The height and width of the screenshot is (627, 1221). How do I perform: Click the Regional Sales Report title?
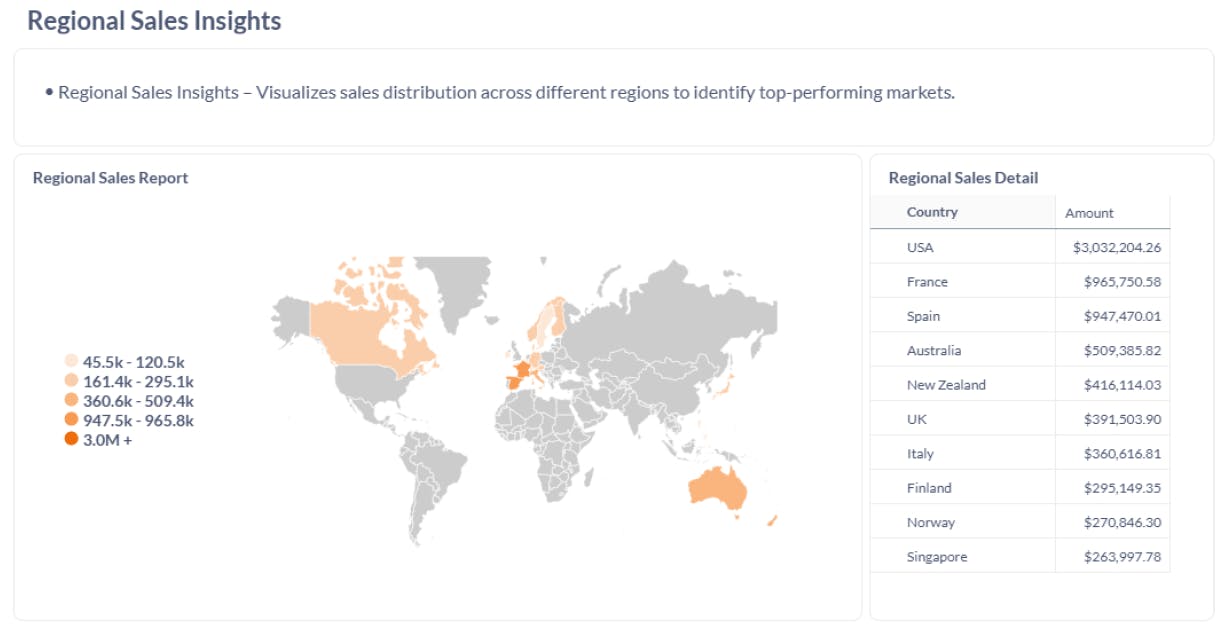click(x=110, y=178)
